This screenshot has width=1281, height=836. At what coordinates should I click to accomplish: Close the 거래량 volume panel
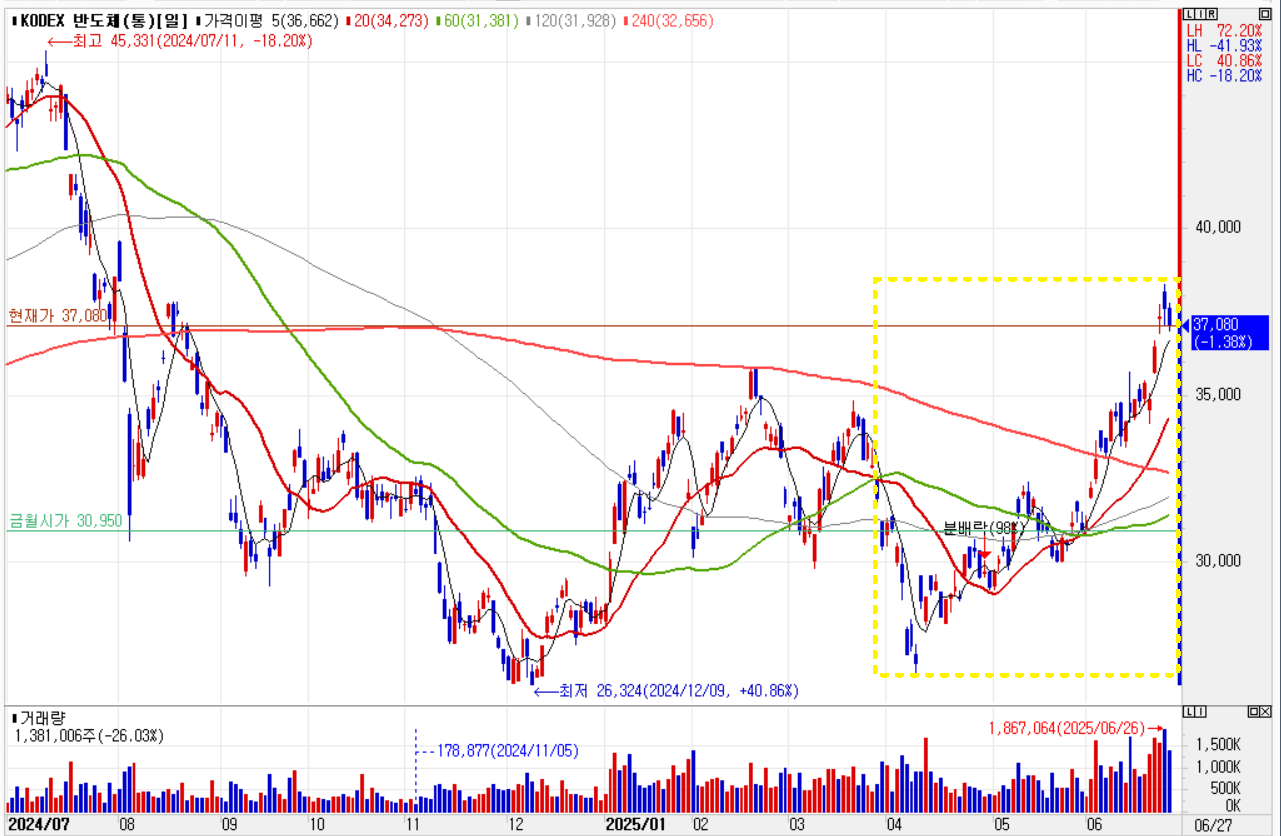[1265, 711]
